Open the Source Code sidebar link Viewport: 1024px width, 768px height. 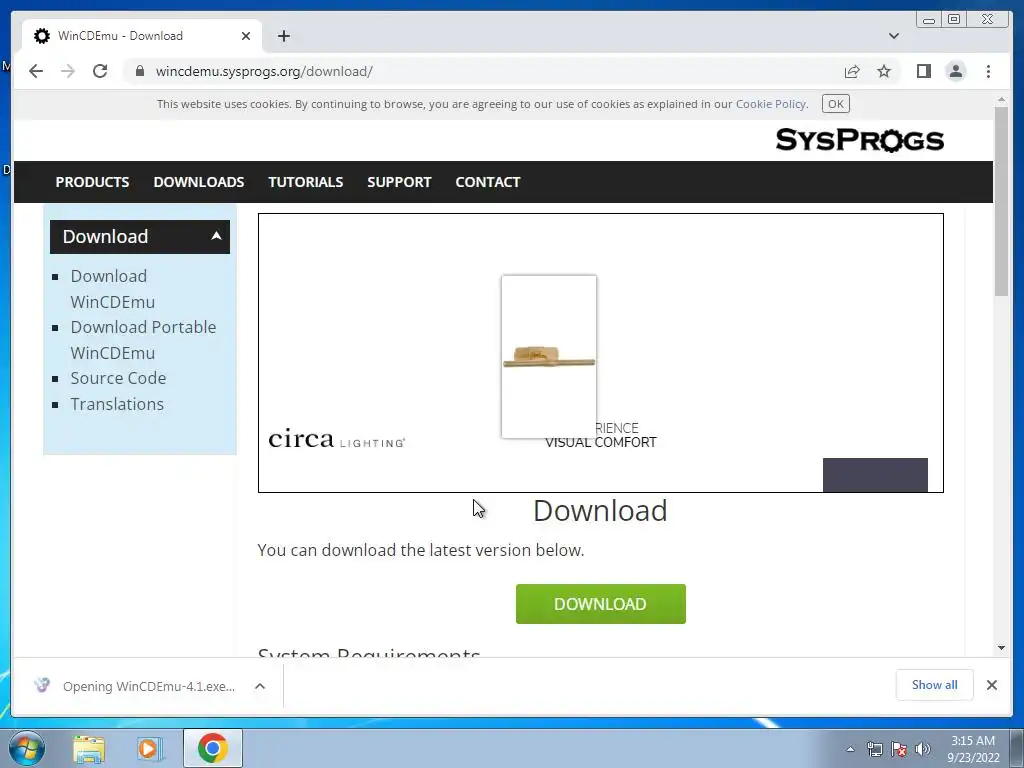click(x=118, y=378)
